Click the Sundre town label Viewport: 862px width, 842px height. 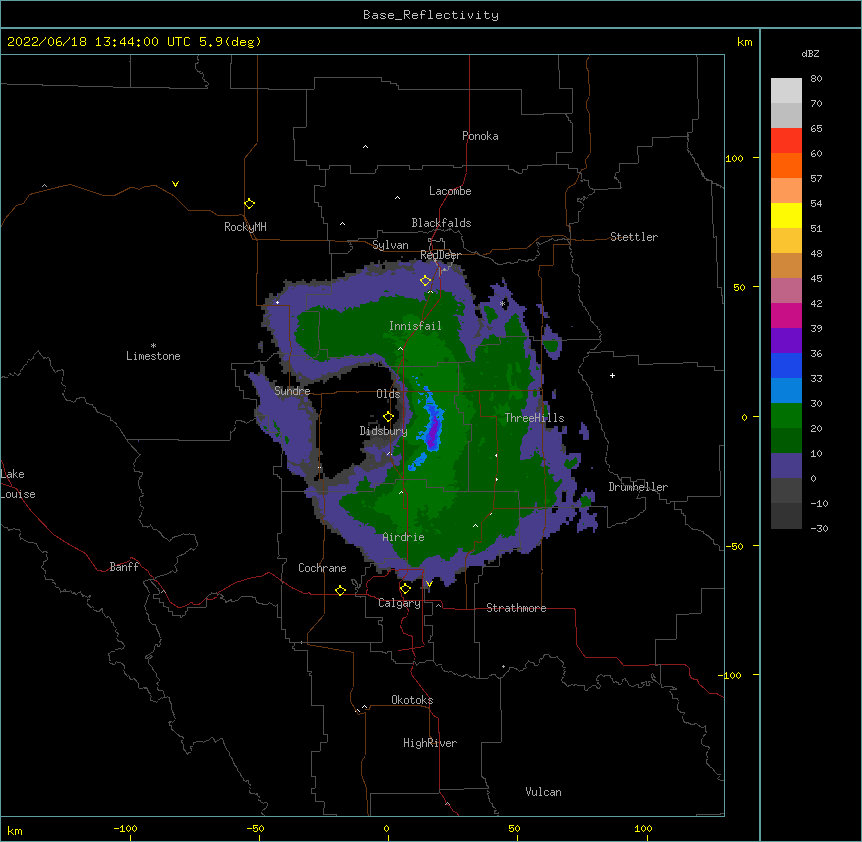coord(292,391)
